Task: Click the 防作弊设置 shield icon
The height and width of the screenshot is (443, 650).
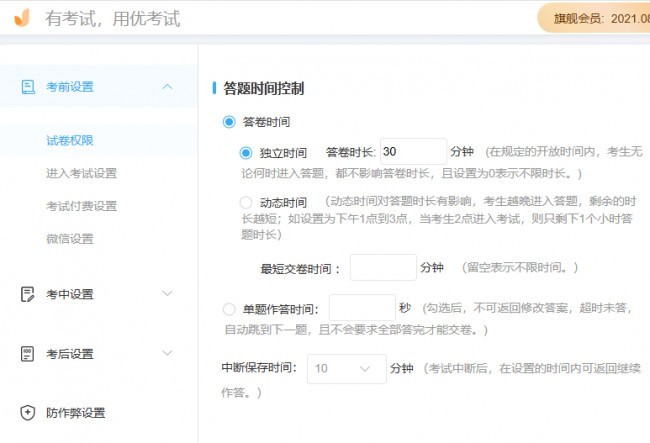Action: pyautogui.click(x=27, y=413)
